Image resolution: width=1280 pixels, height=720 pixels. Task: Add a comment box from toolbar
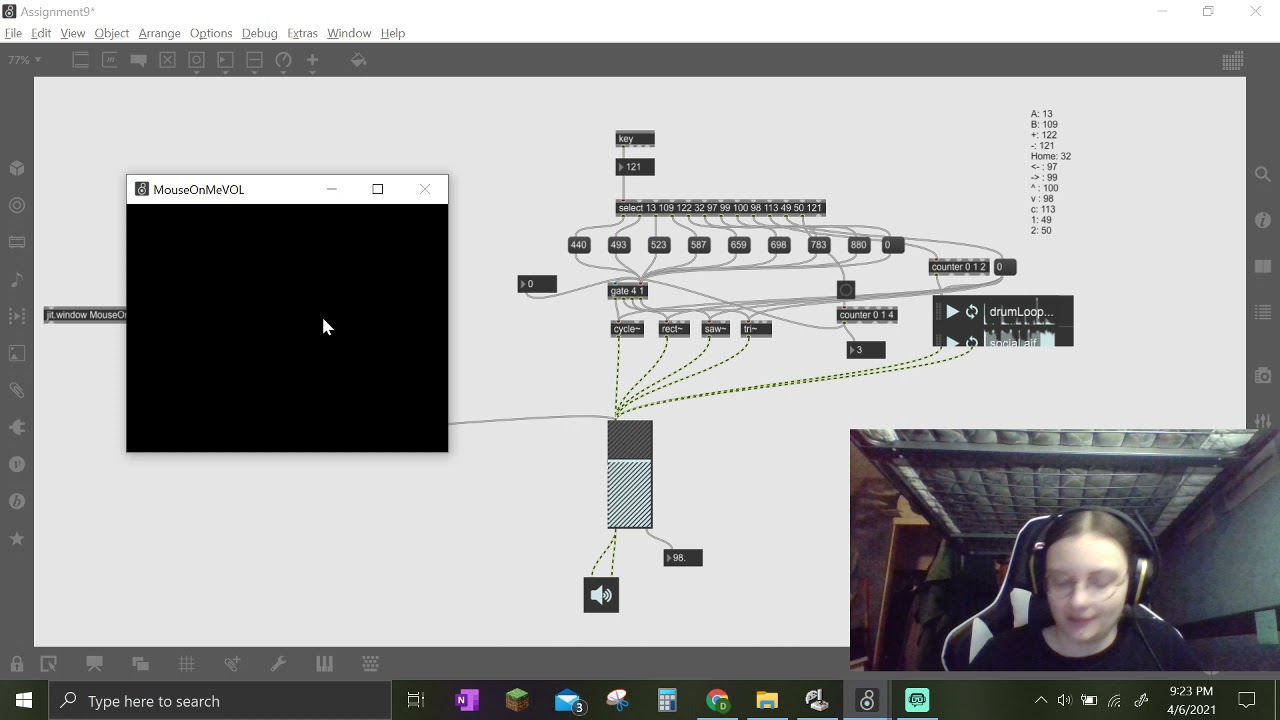click(139, 60)
